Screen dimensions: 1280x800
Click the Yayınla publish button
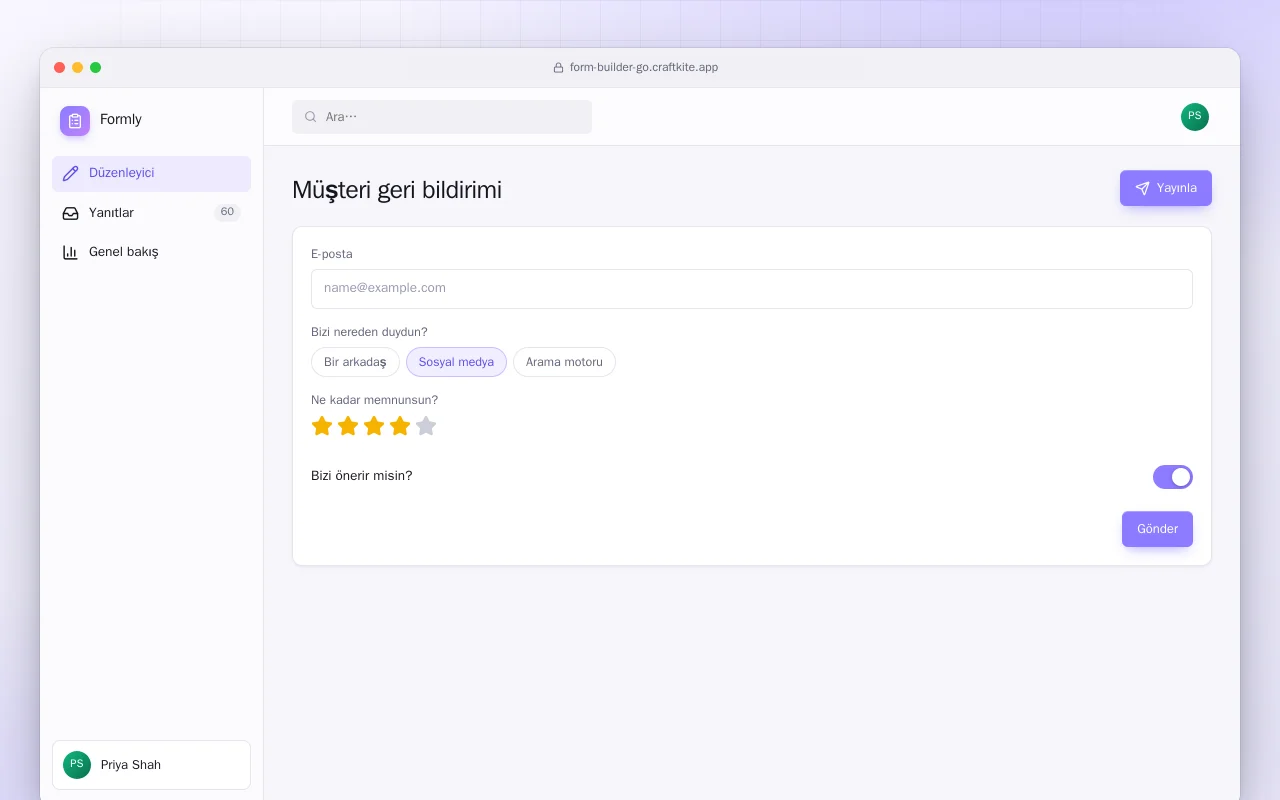pos(1166,188)
